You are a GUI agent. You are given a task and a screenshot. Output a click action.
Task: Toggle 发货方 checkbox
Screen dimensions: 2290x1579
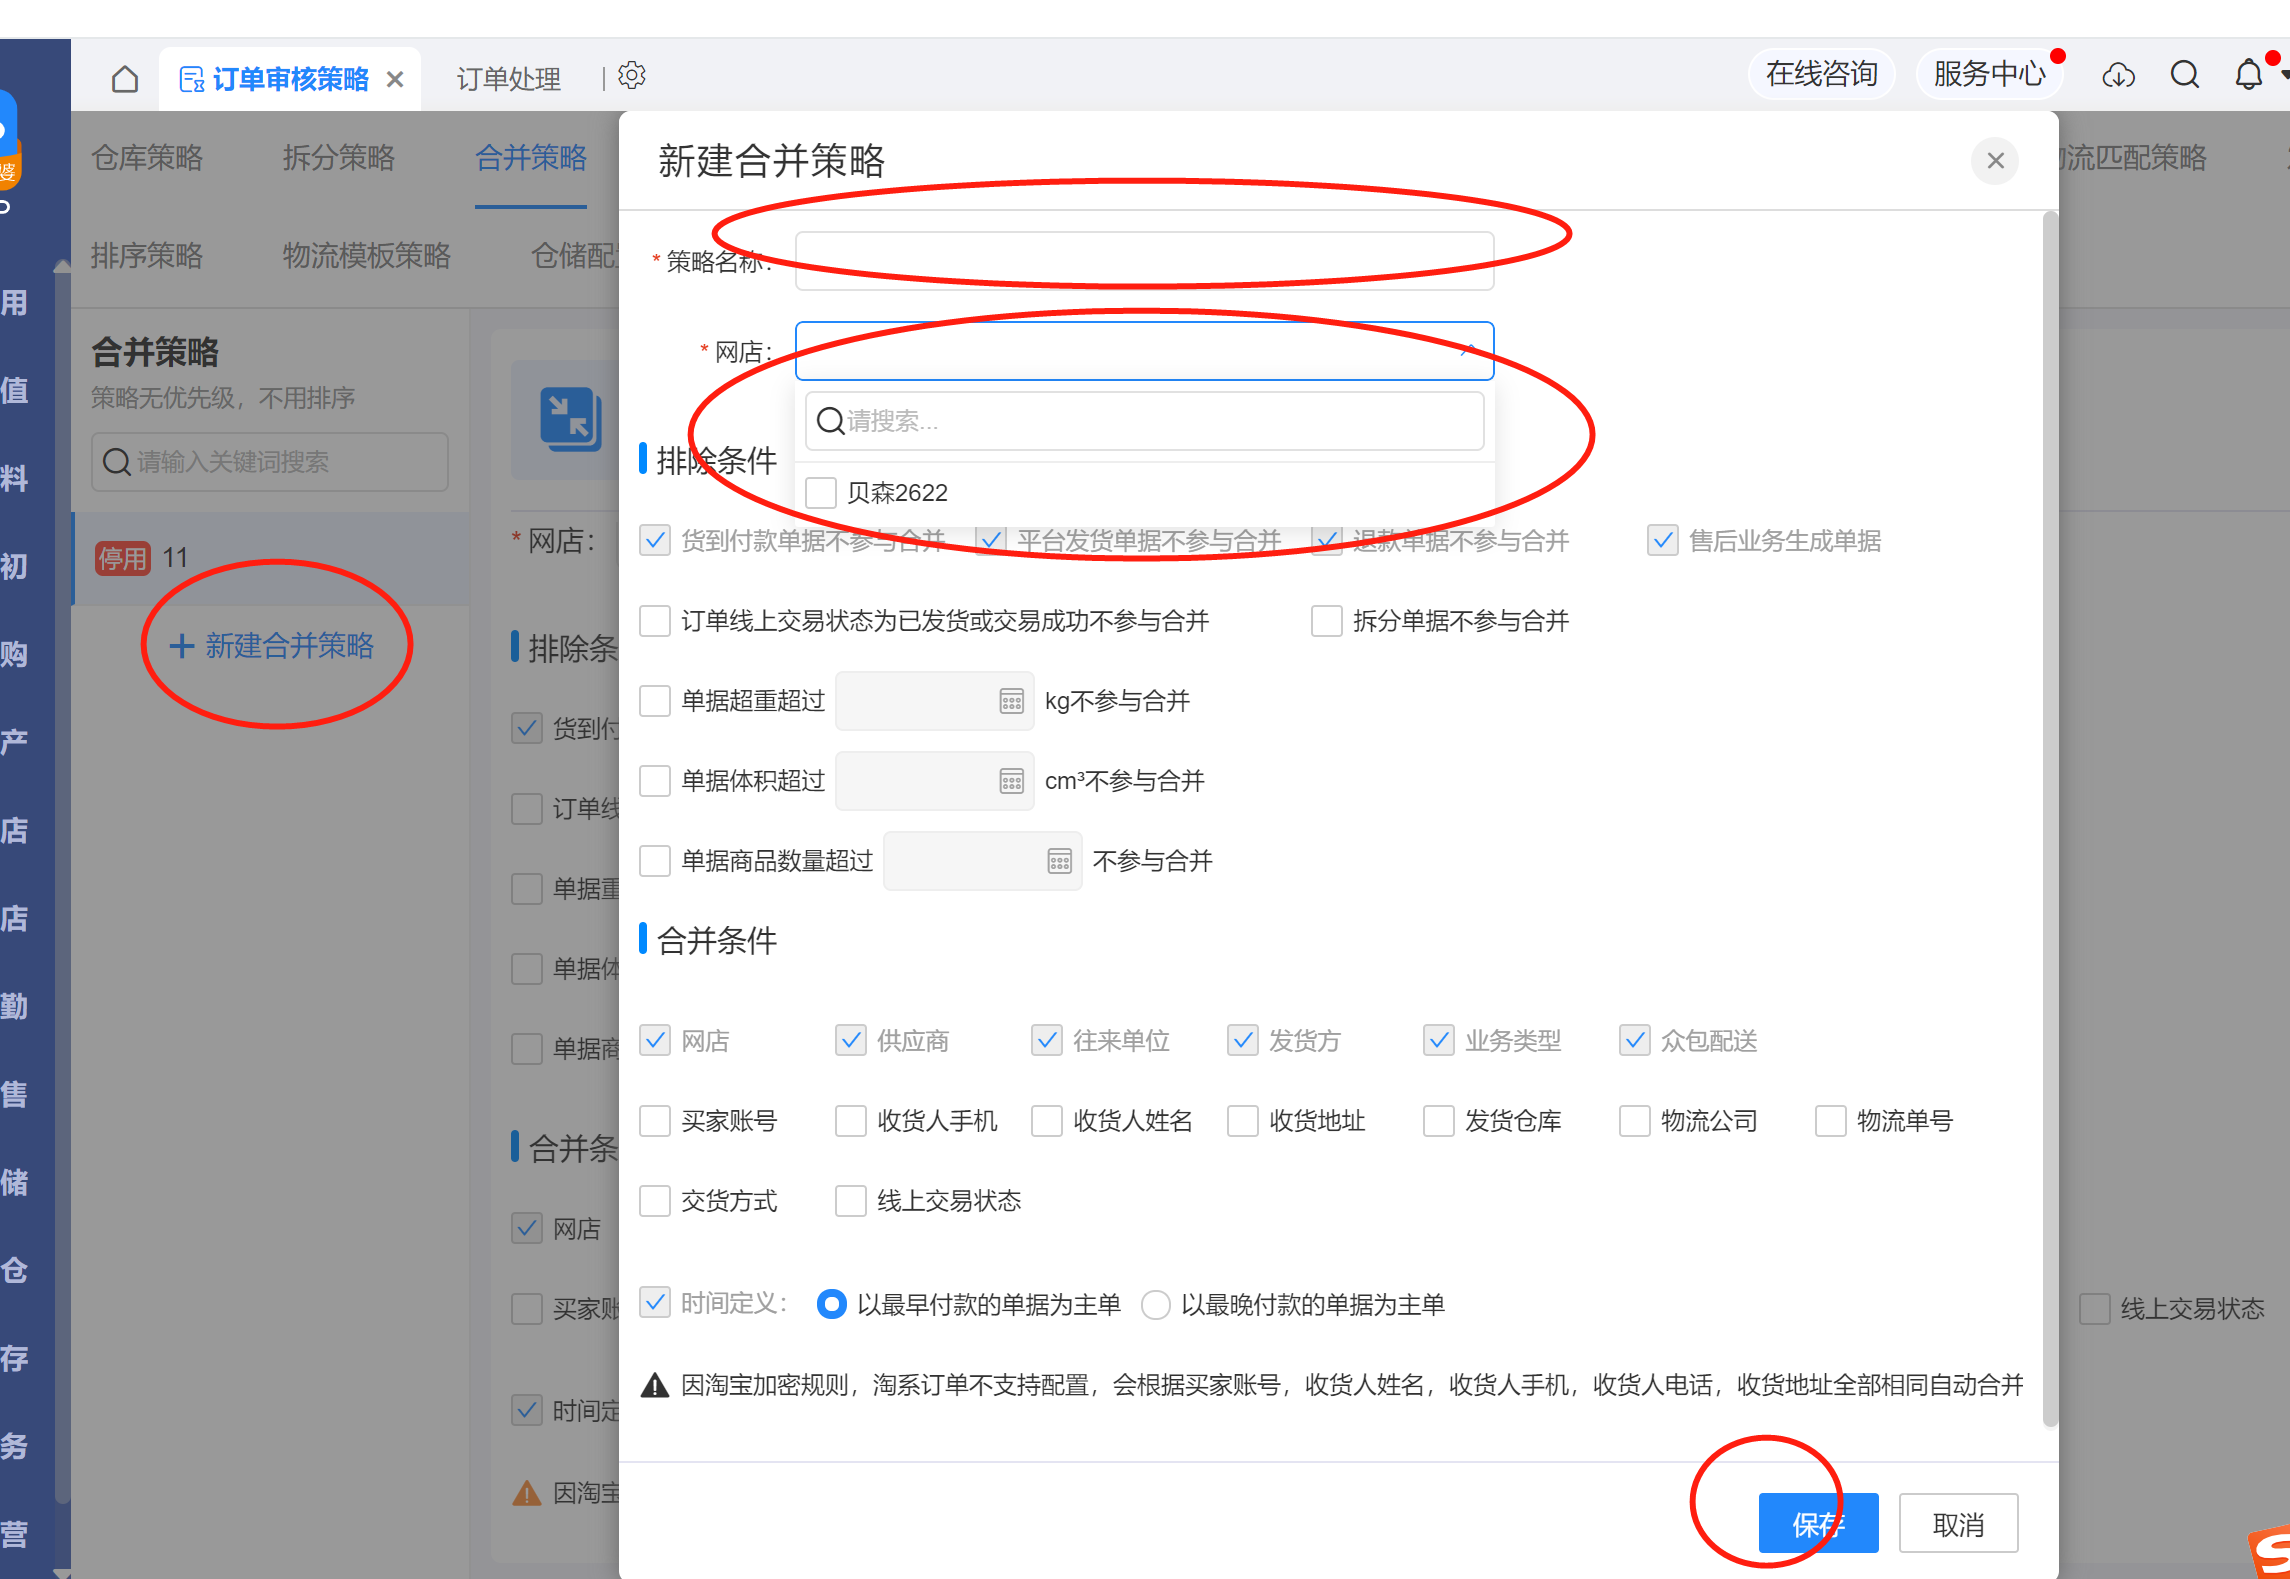point(1243,1041)
